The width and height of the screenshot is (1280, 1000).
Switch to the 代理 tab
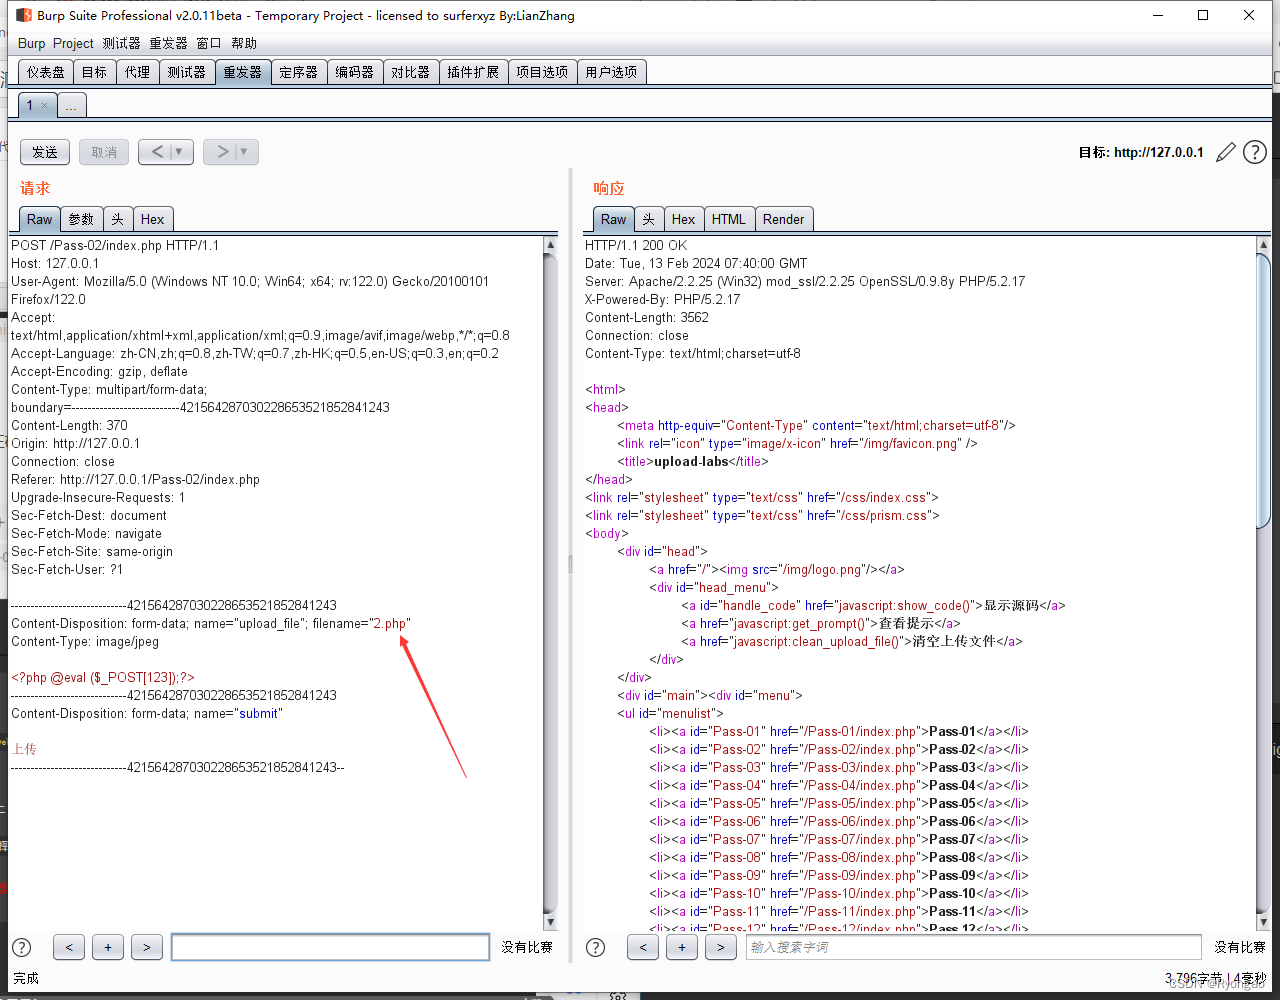click(137, 72)
